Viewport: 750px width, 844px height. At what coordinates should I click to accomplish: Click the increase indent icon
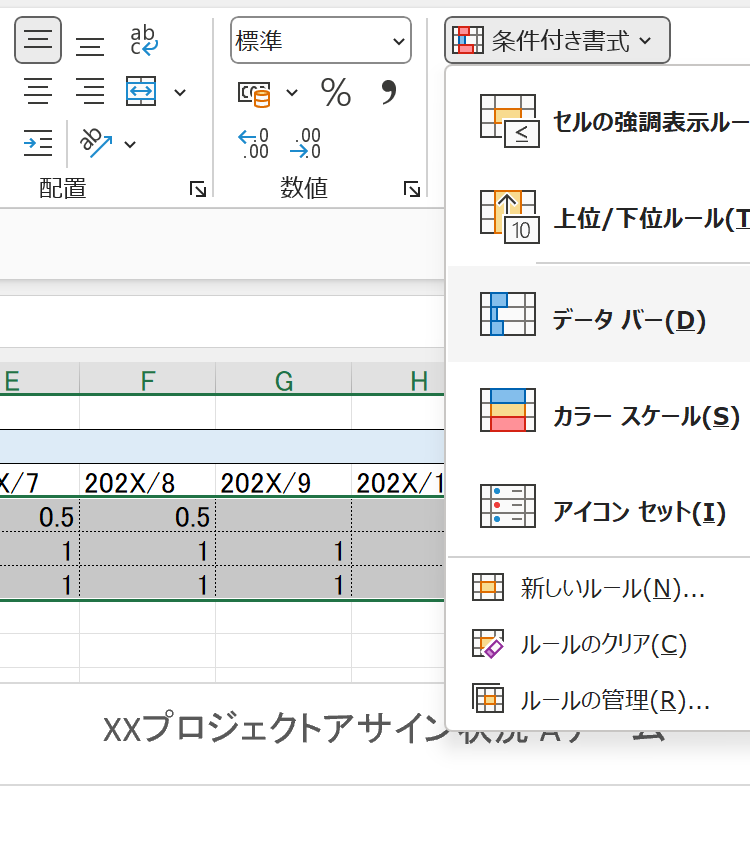(x=38, y=144)
